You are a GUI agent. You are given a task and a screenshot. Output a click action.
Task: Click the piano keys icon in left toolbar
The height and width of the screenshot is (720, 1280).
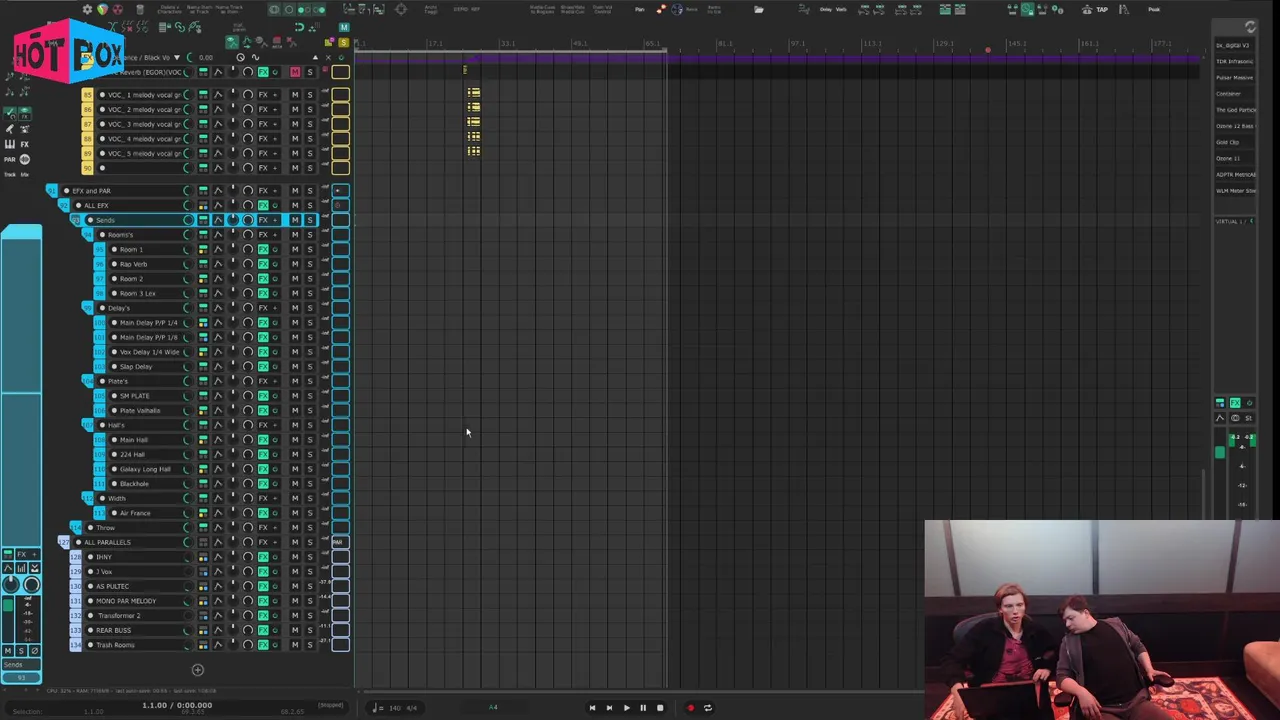[x=10, y=144]
